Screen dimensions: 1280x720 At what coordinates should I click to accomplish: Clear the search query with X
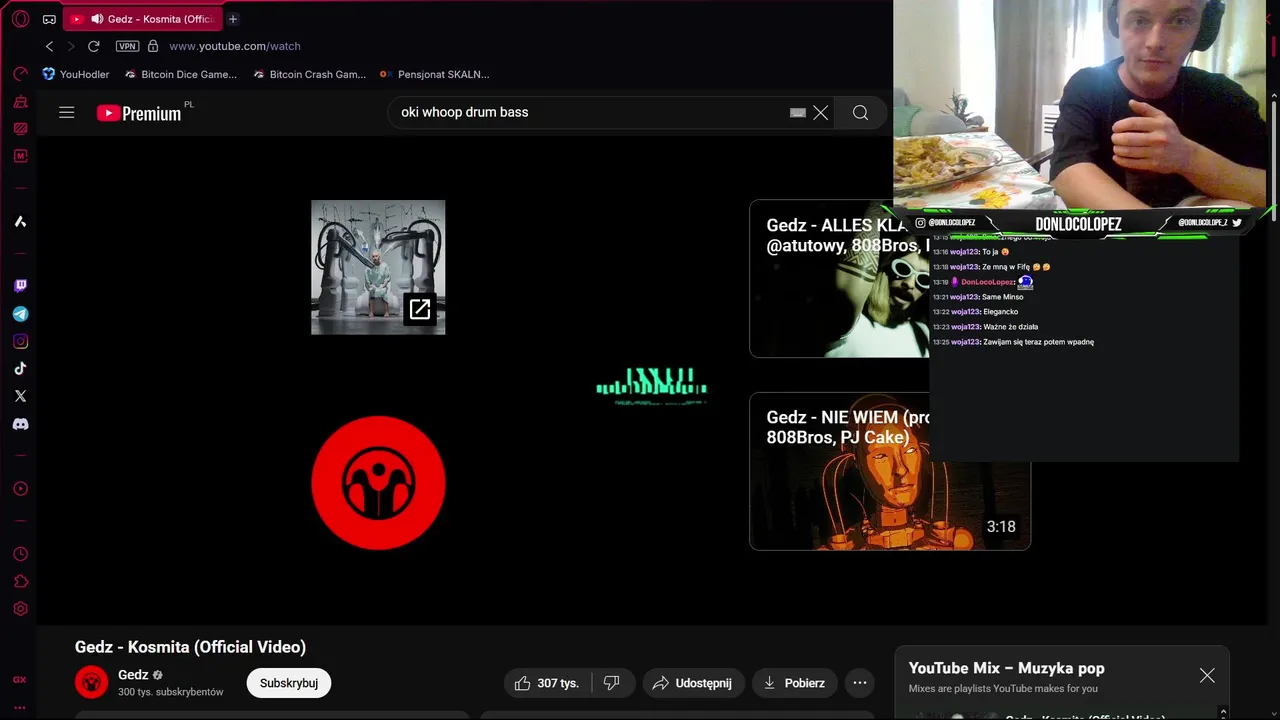coord(821,113)
